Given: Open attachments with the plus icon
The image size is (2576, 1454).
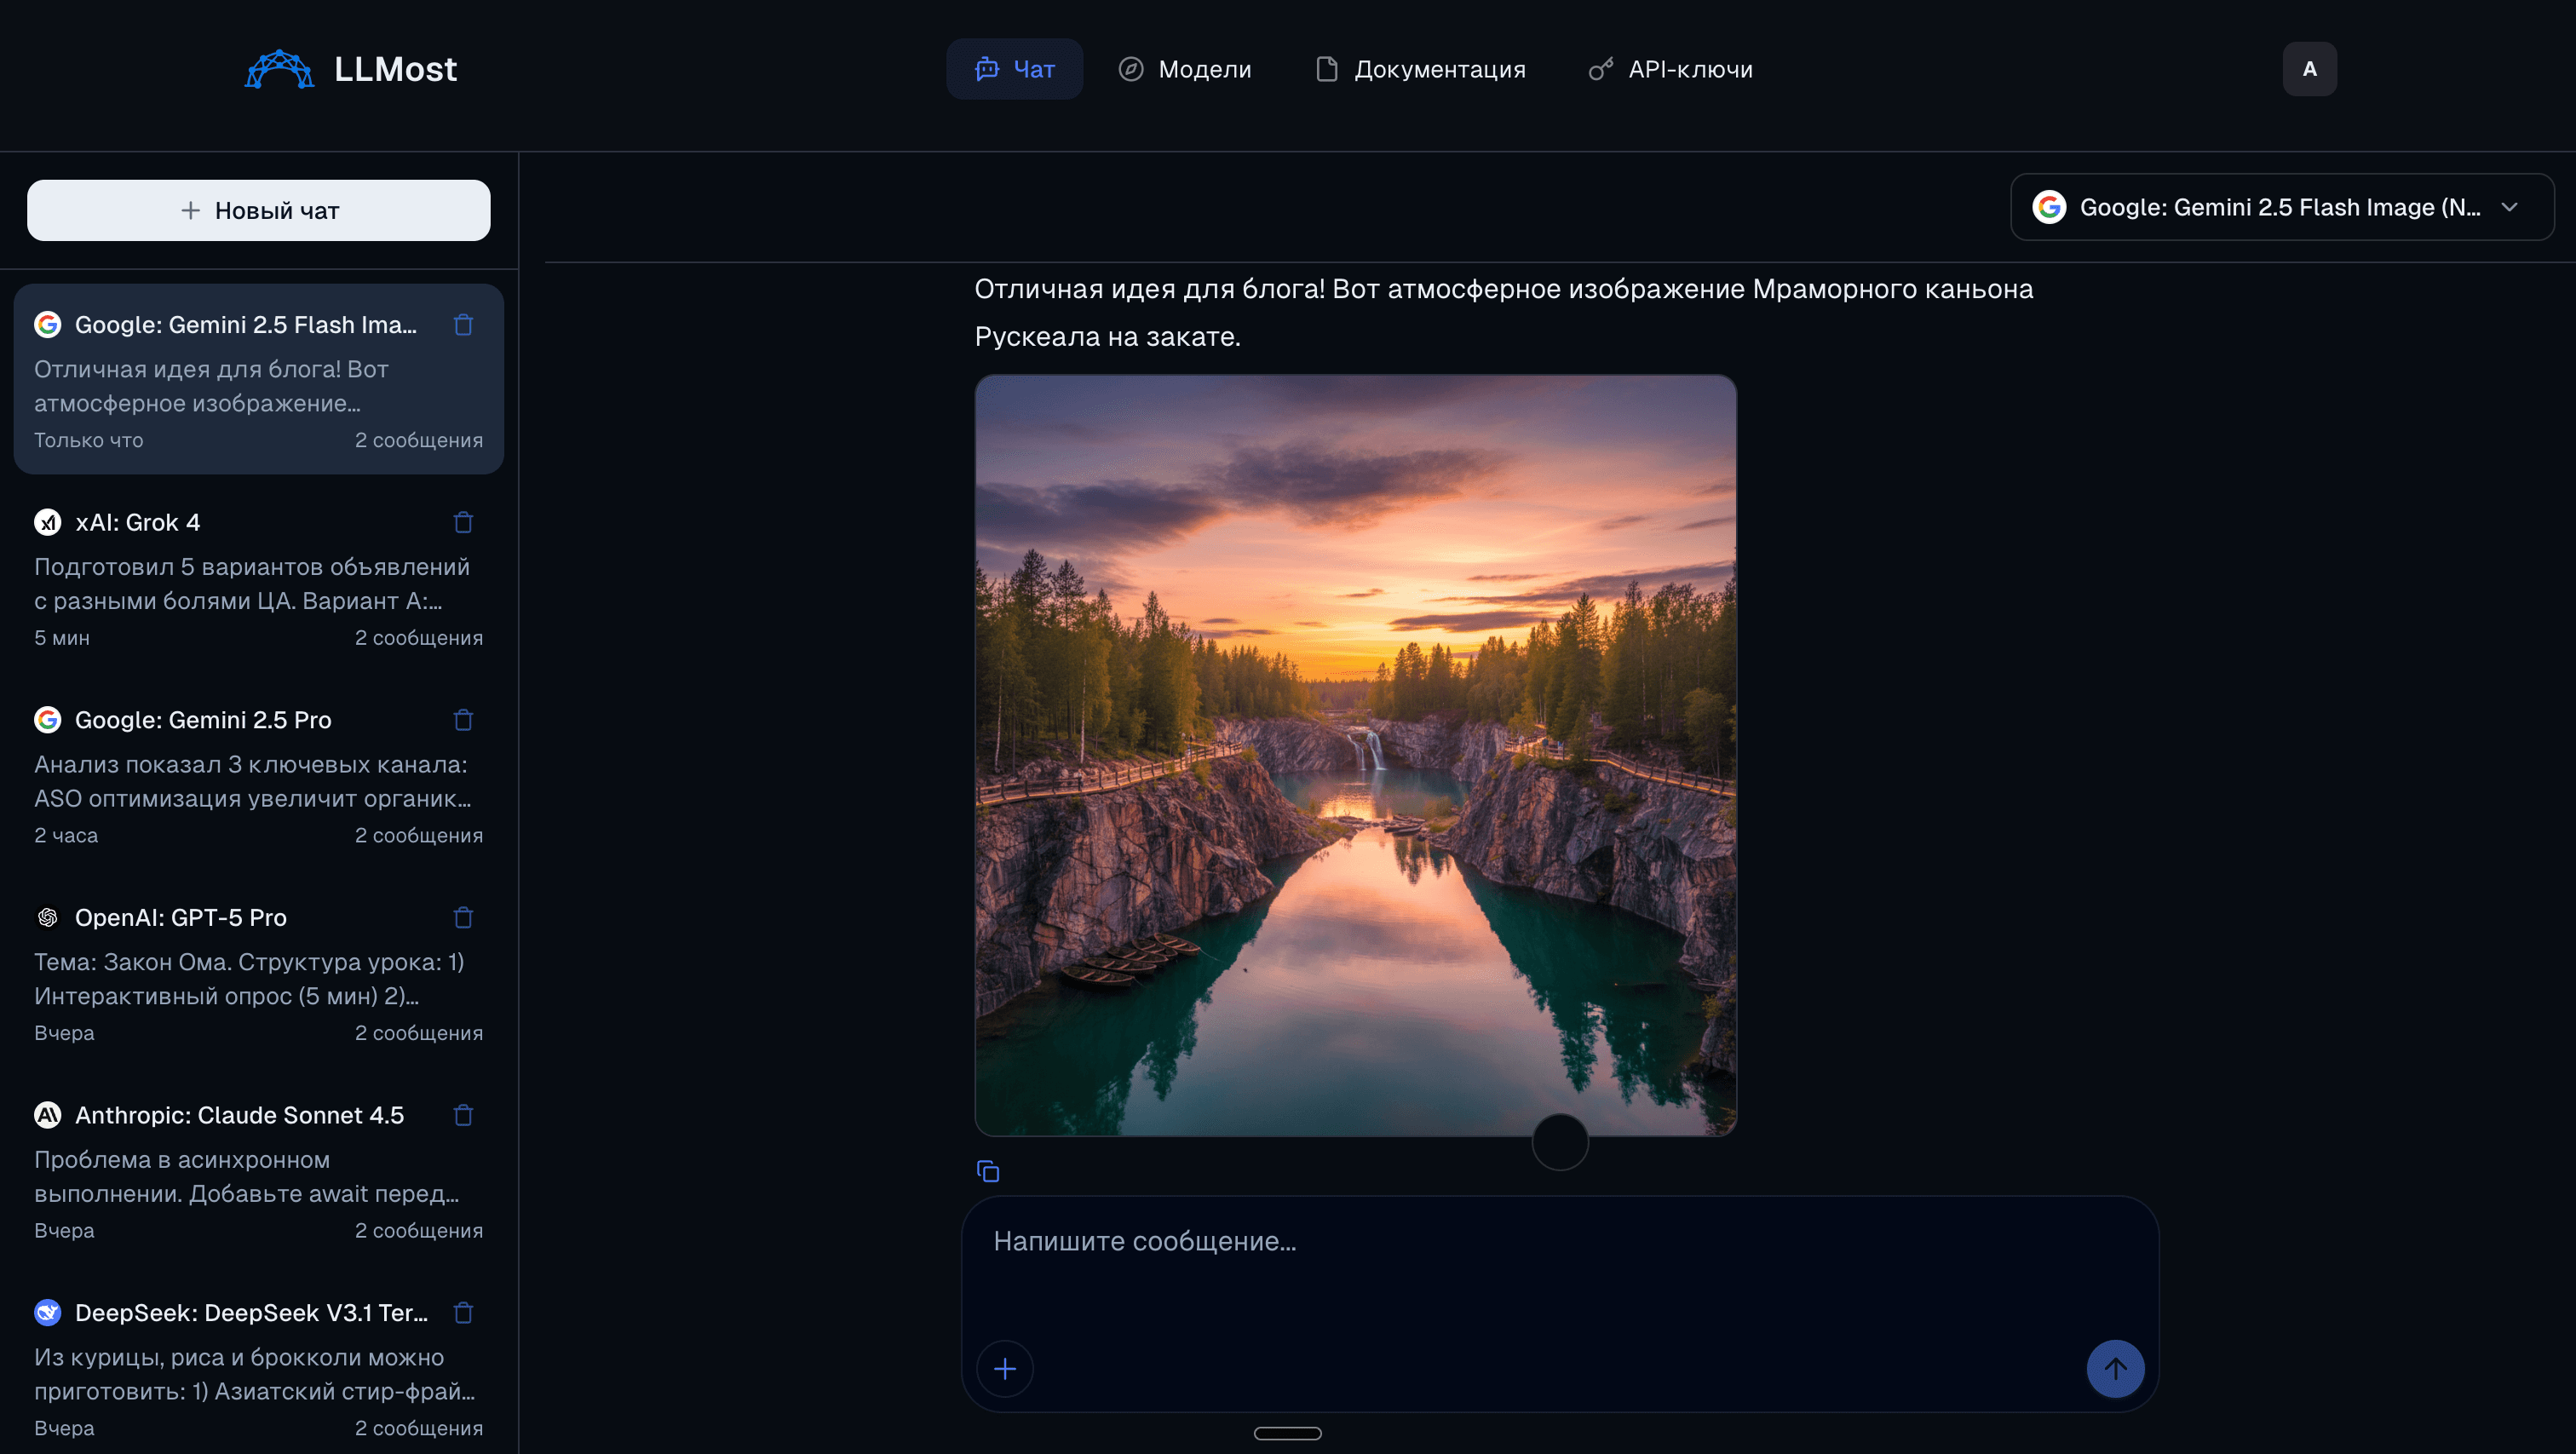Looking at the screenshot, I should (1005, 1368).
